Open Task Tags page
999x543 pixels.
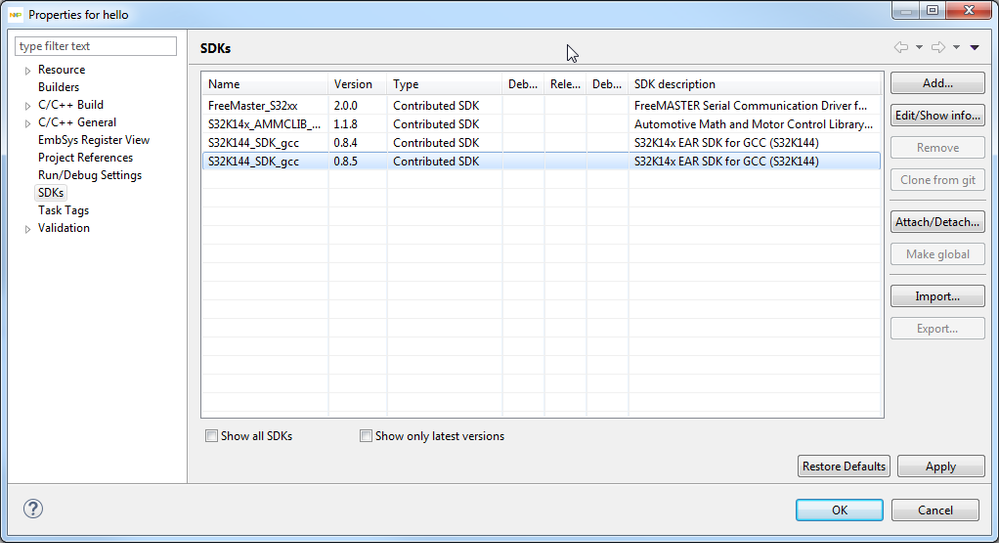coord(63,210)
